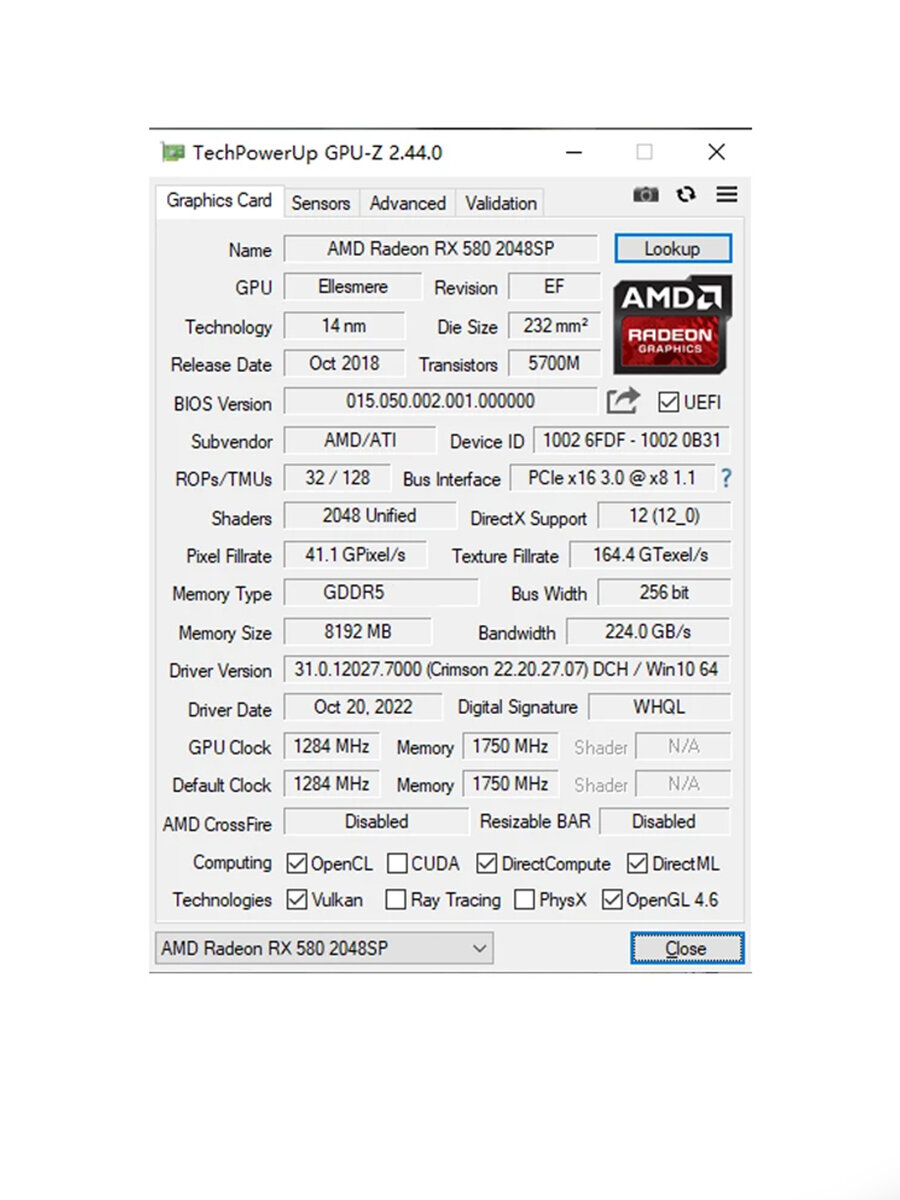Switch to the Sensors tab
The height and width of the screenshot is (1200, 900).
pyautogui.click(x=321, y=203)
